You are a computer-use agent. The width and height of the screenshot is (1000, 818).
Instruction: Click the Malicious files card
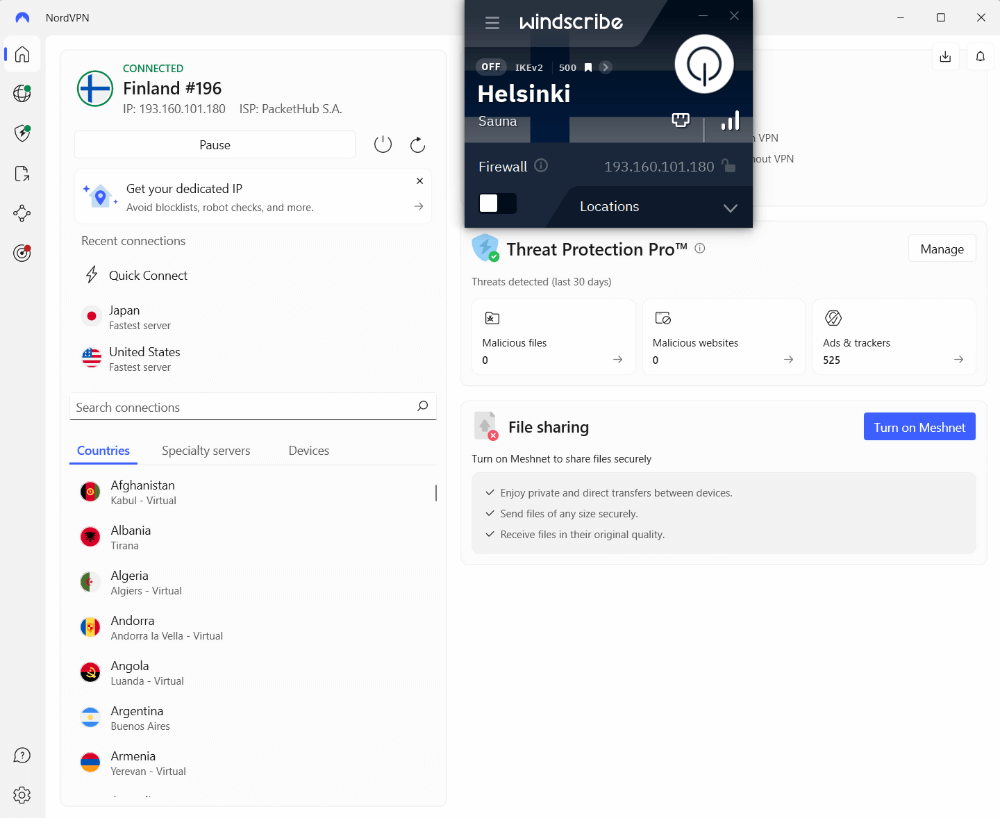coord(554,337)
